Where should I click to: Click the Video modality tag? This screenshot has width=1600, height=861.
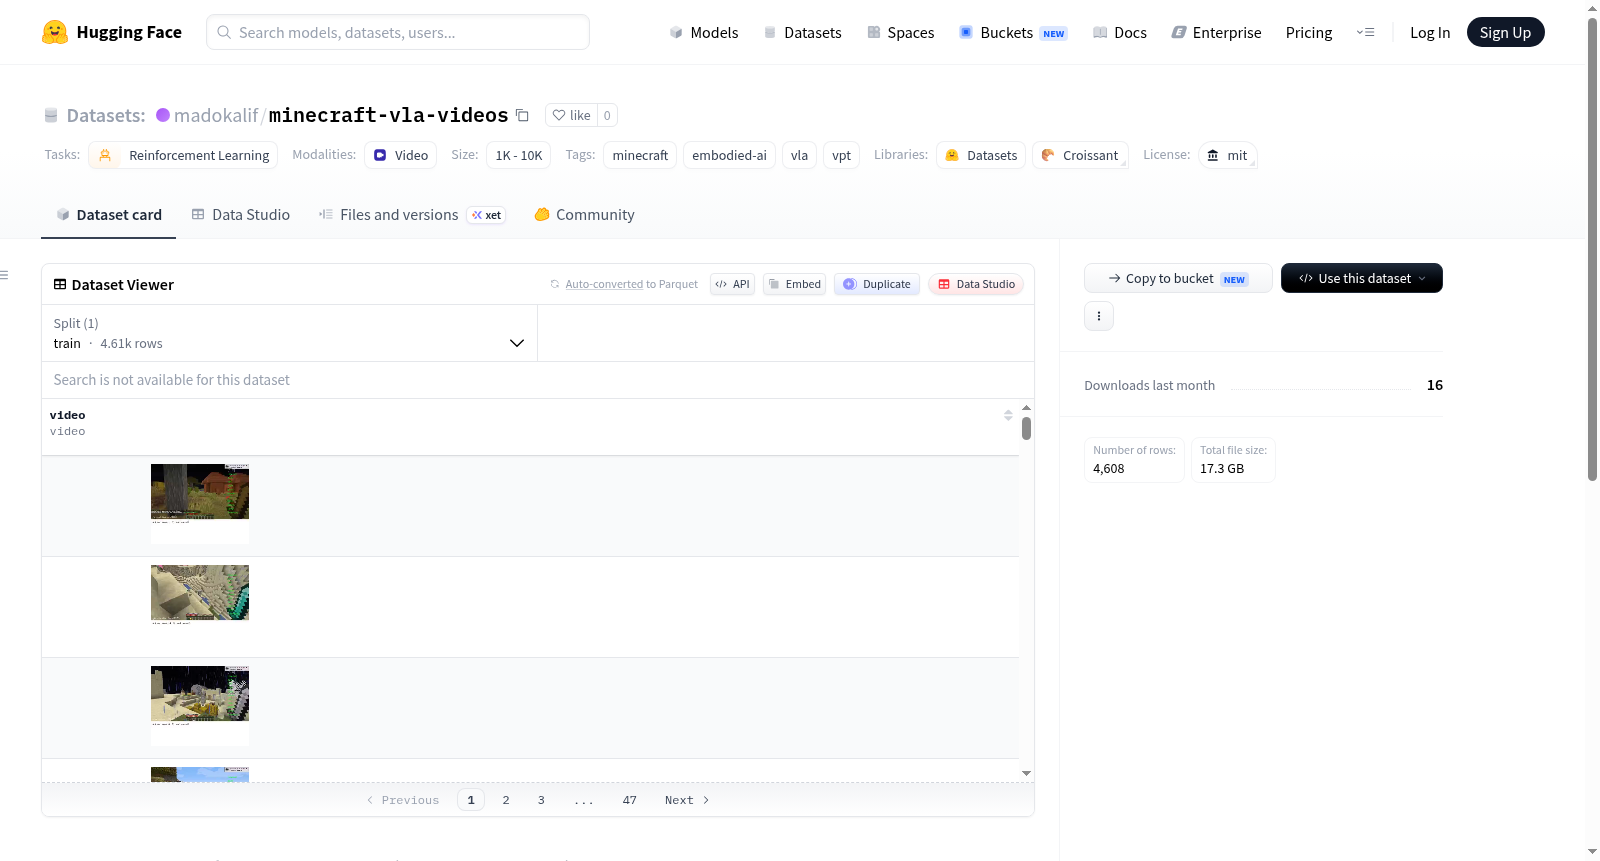401,155
